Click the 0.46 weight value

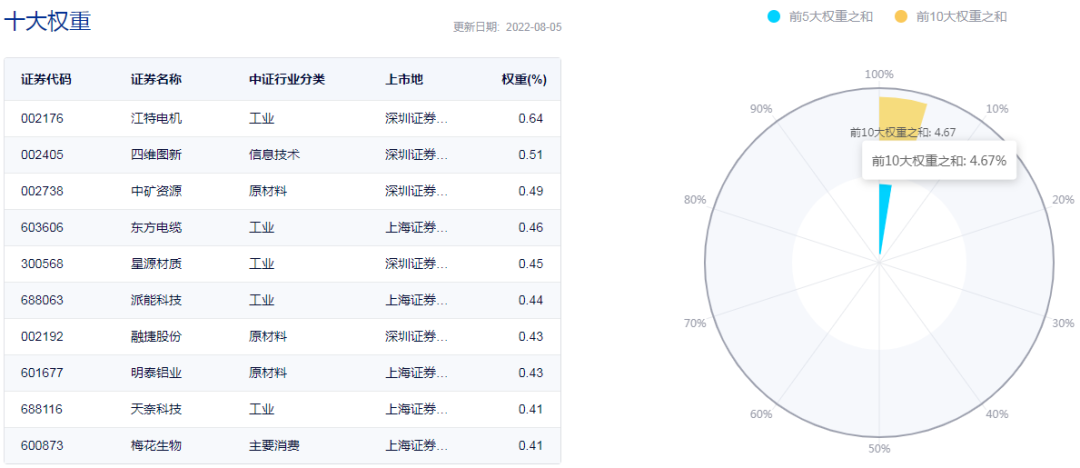pos(530,227)
